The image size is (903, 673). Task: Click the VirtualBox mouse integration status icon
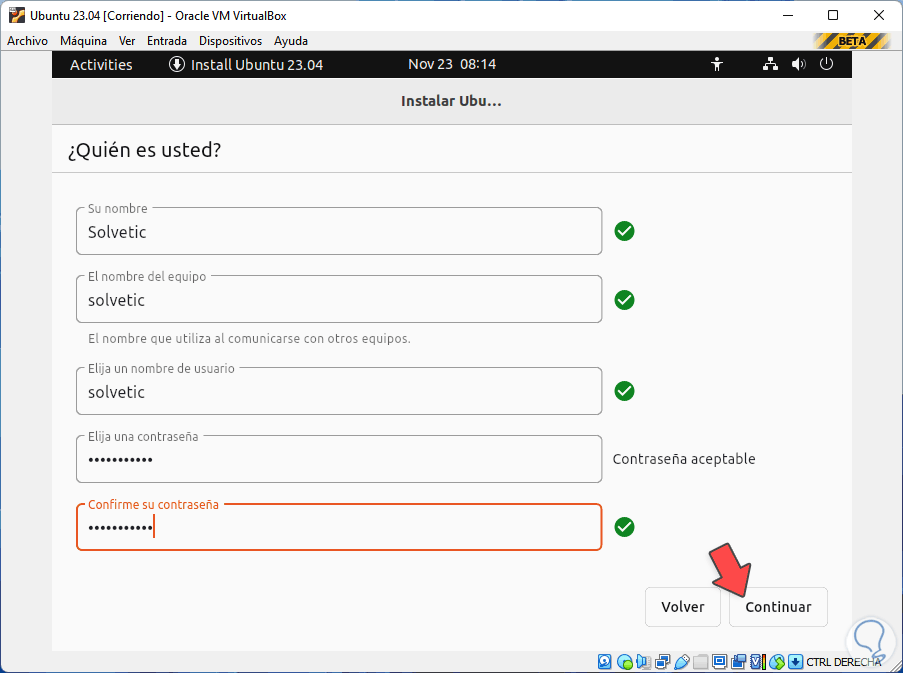pos(777,661)
